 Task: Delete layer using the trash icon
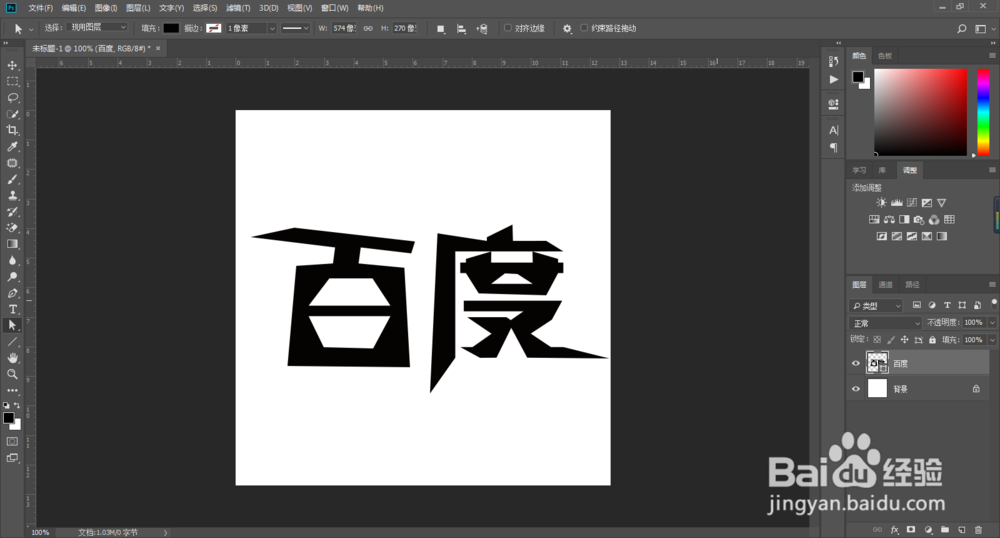pos(978,530)
